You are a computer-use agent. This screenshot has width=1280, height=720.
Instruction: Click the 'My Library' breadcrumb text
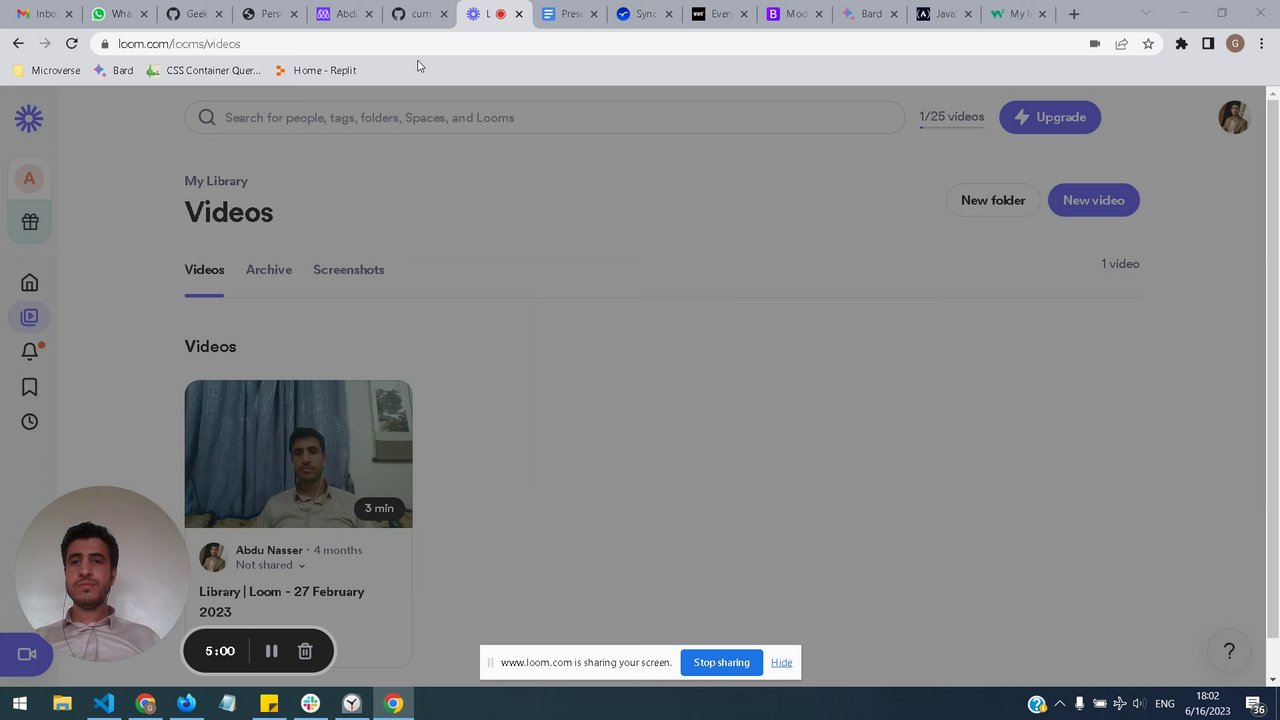[x=216, y=181]
